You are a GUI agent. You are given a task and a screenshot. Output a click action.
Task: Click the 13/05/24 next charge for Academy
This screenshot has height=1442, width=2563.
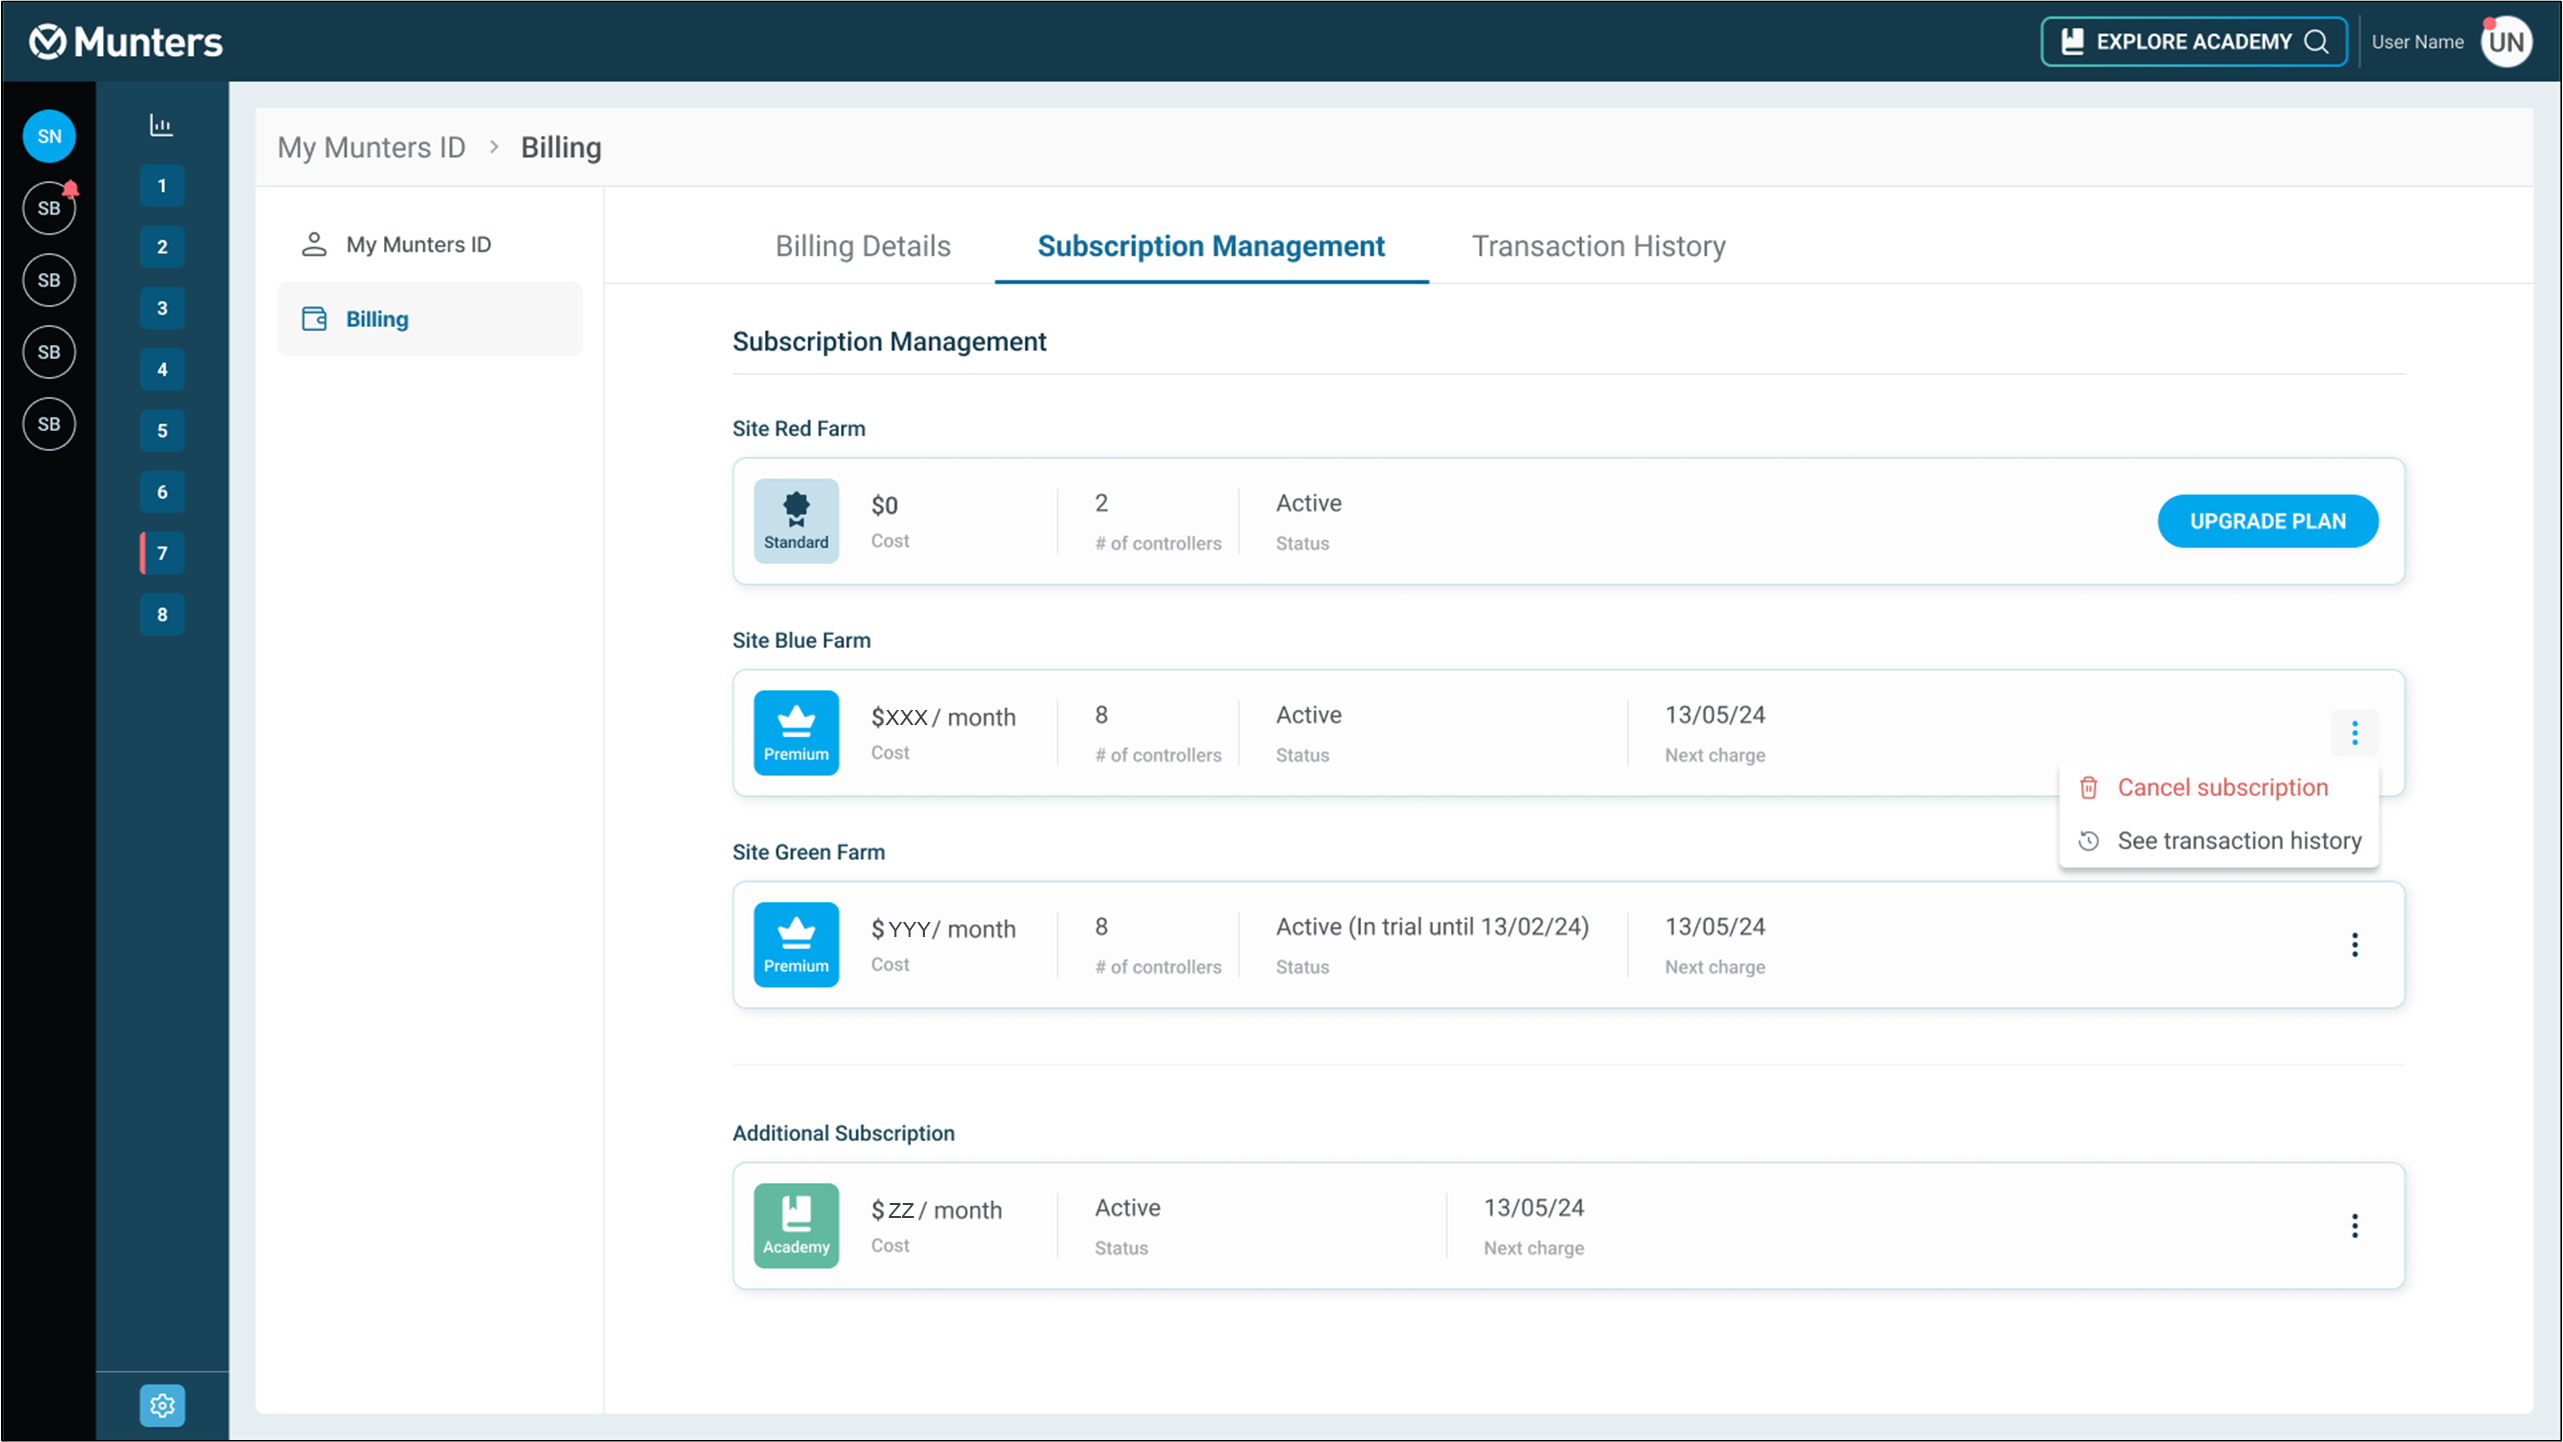[x=1534, y=1208]
